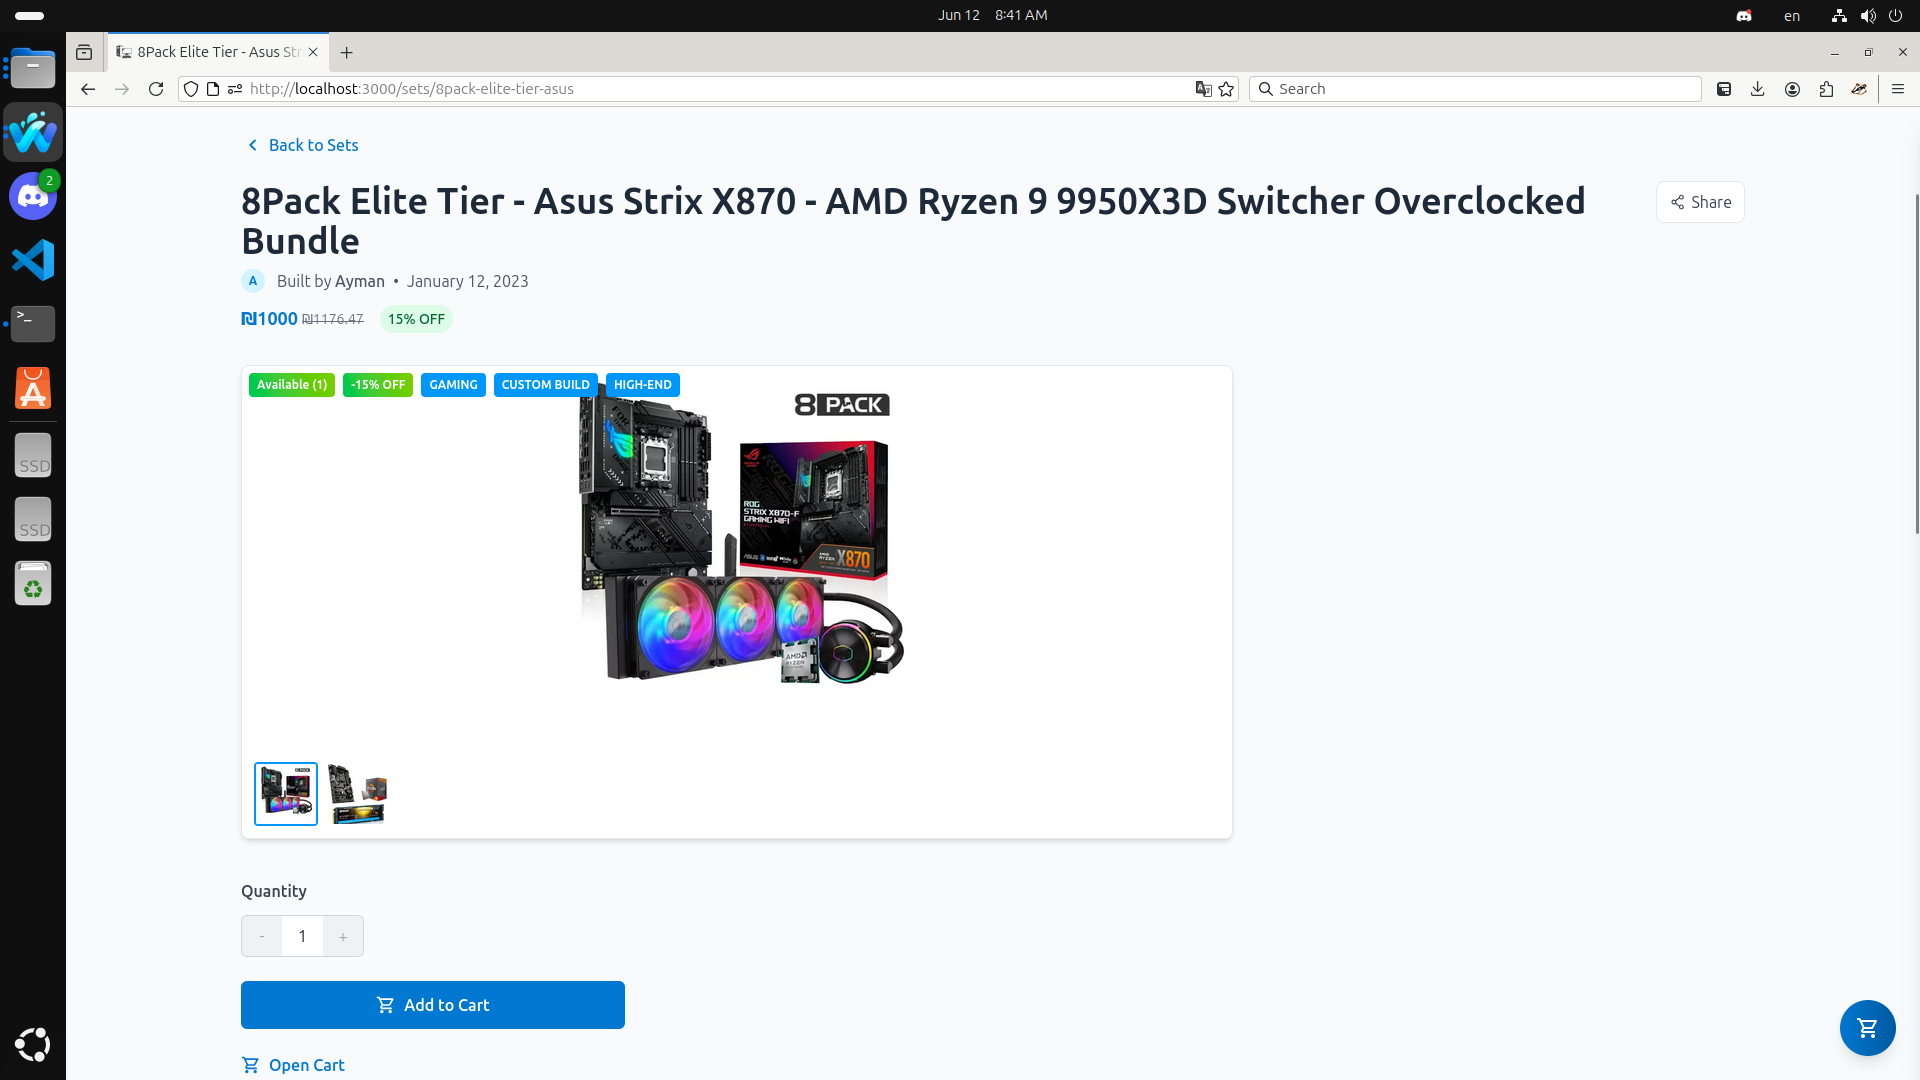Click the Share button
Viewport: 1920px width, 1080px height.
click(x=1700, y=202)
